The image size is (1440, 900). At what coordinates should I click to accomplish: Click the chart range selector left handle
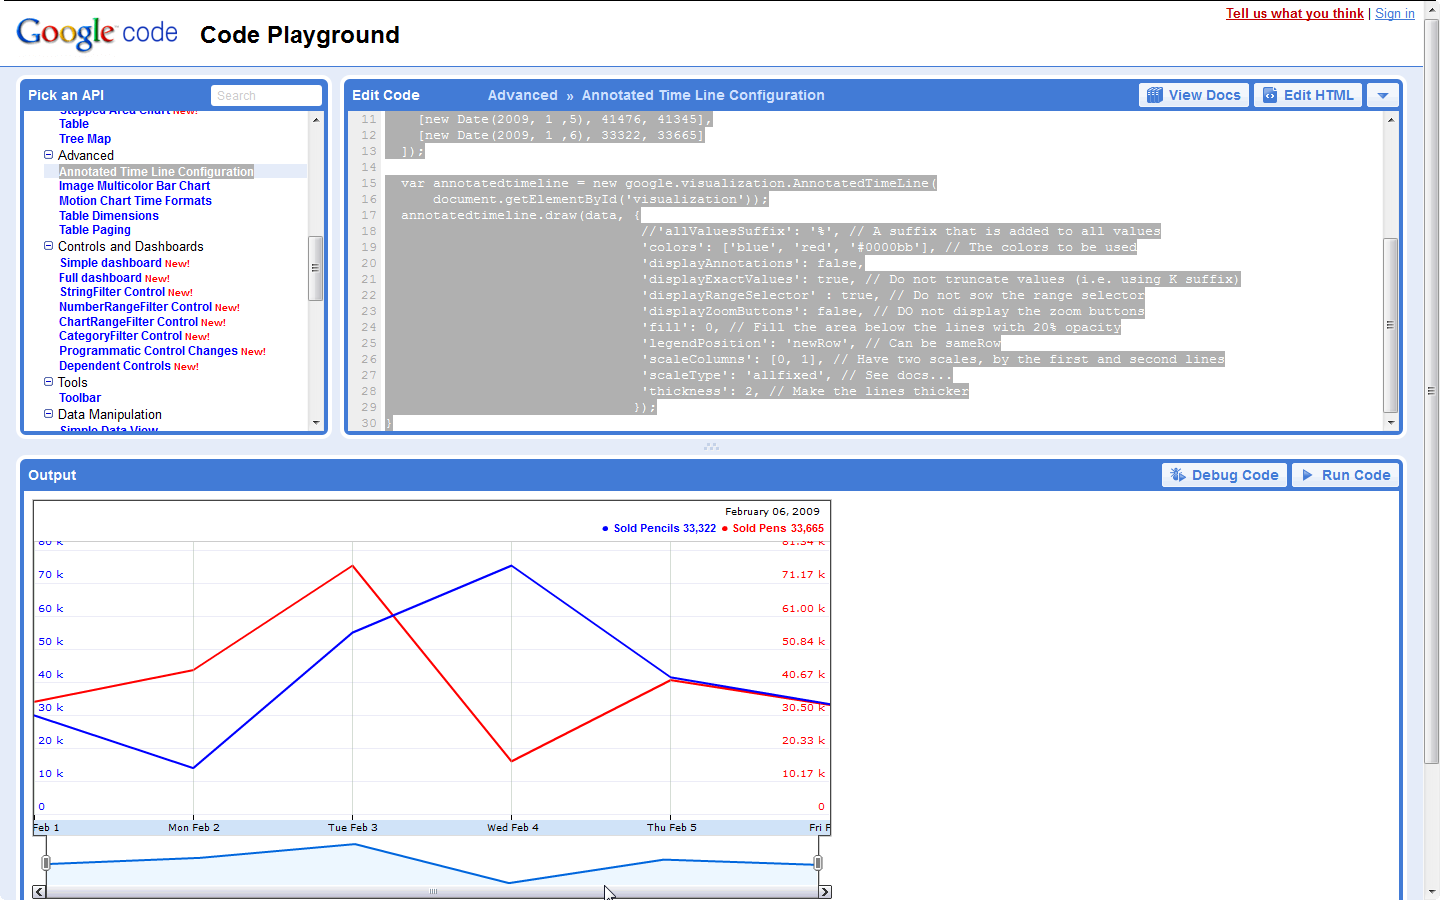pyautogui.click(x=46, y=863)
